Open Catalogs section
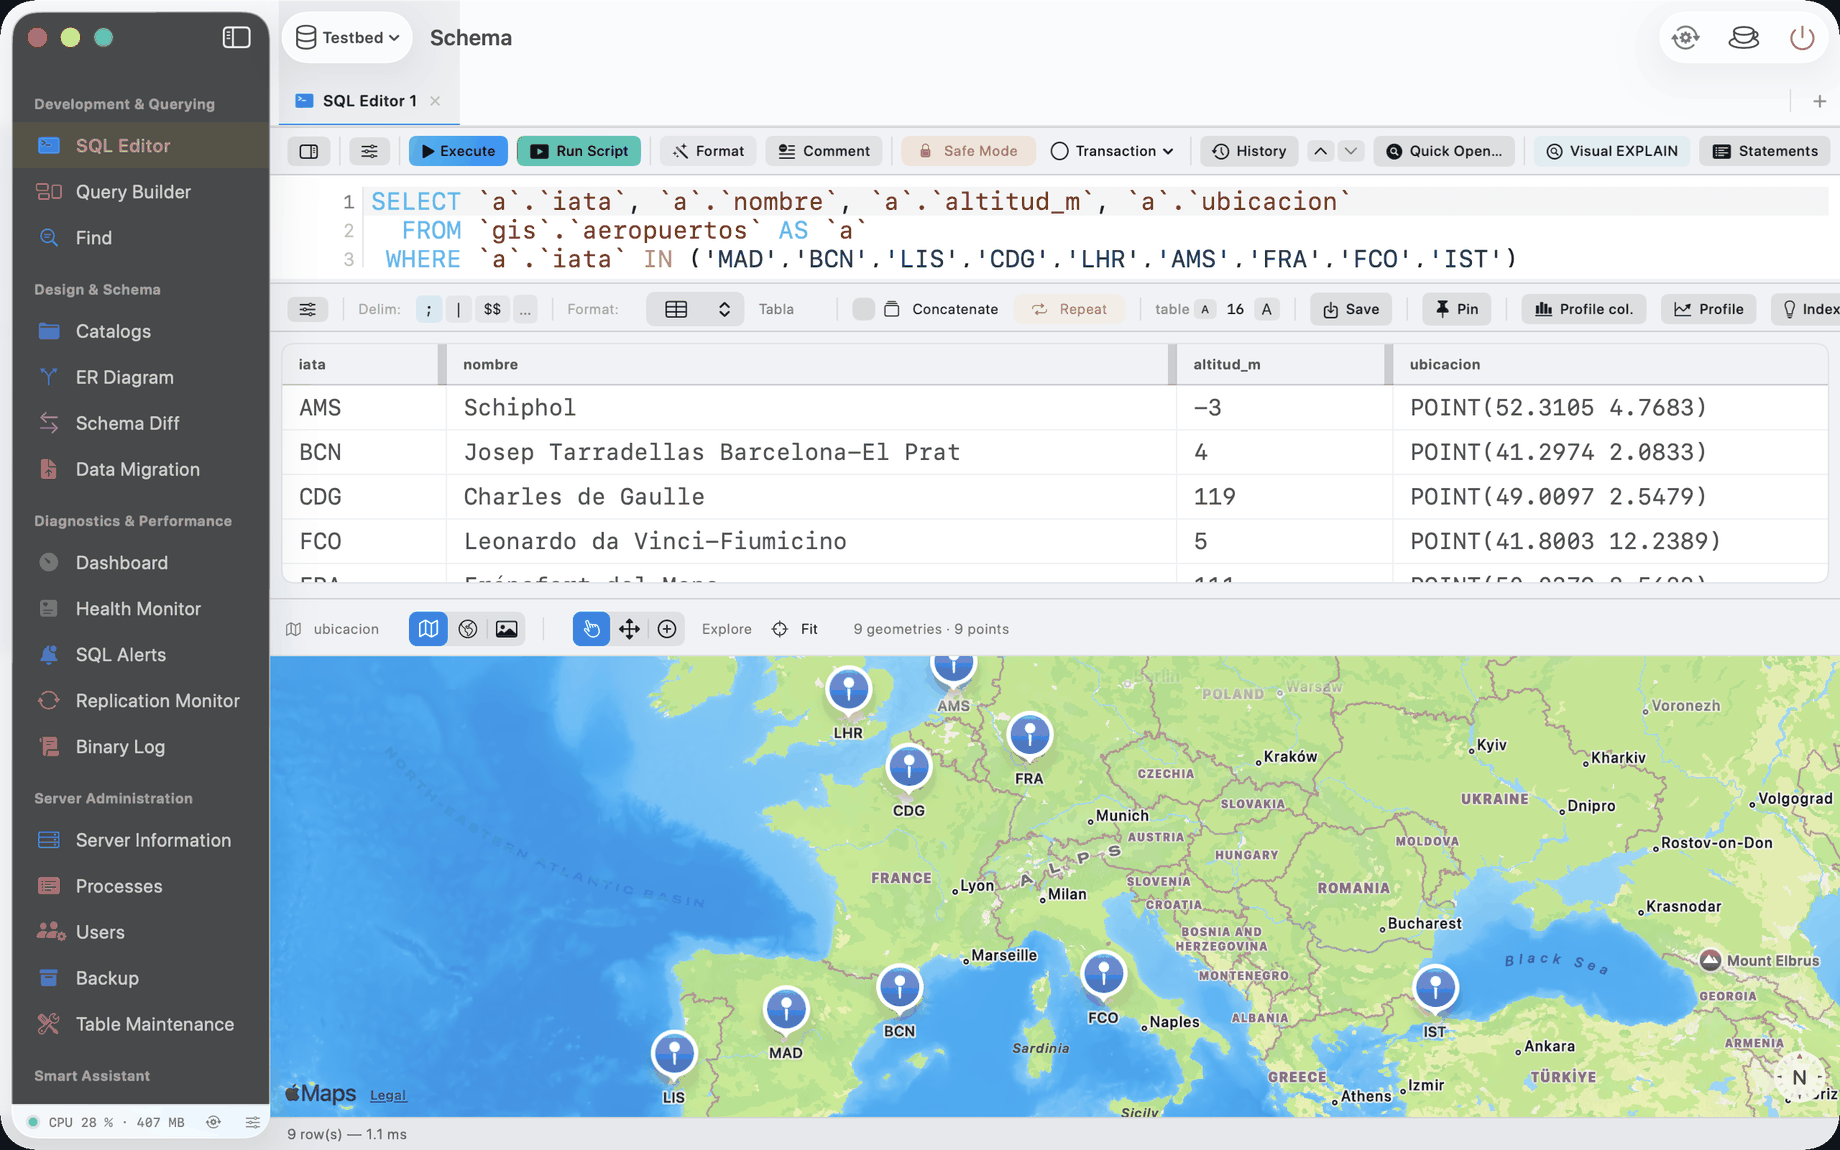Viewport: 1840px width, 1150px height. click(x=140, y=331)
